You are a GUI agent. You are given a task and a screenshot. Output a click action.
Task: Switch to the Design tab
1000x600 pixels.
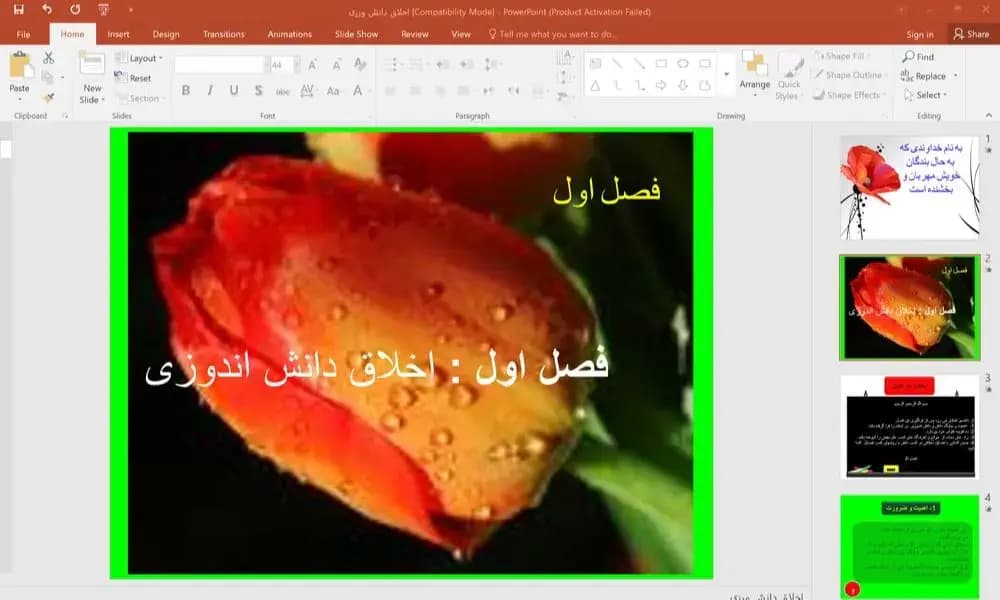point(166,34)
